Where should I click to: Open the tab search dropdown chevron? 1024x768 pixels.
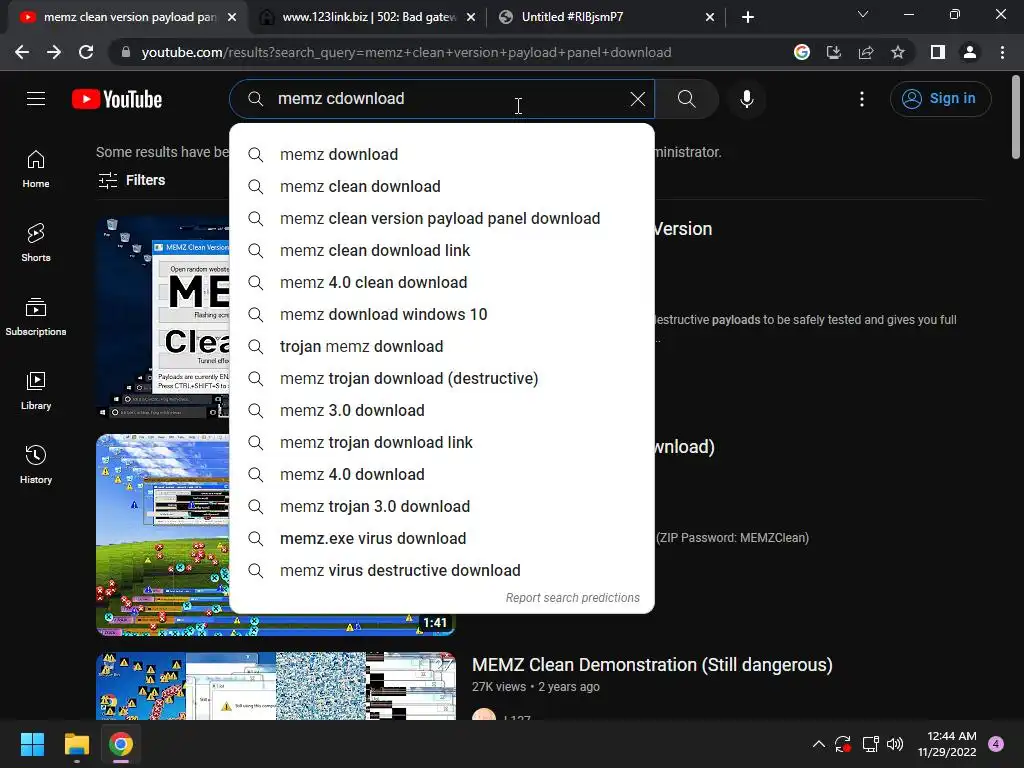tap(863, 14)
